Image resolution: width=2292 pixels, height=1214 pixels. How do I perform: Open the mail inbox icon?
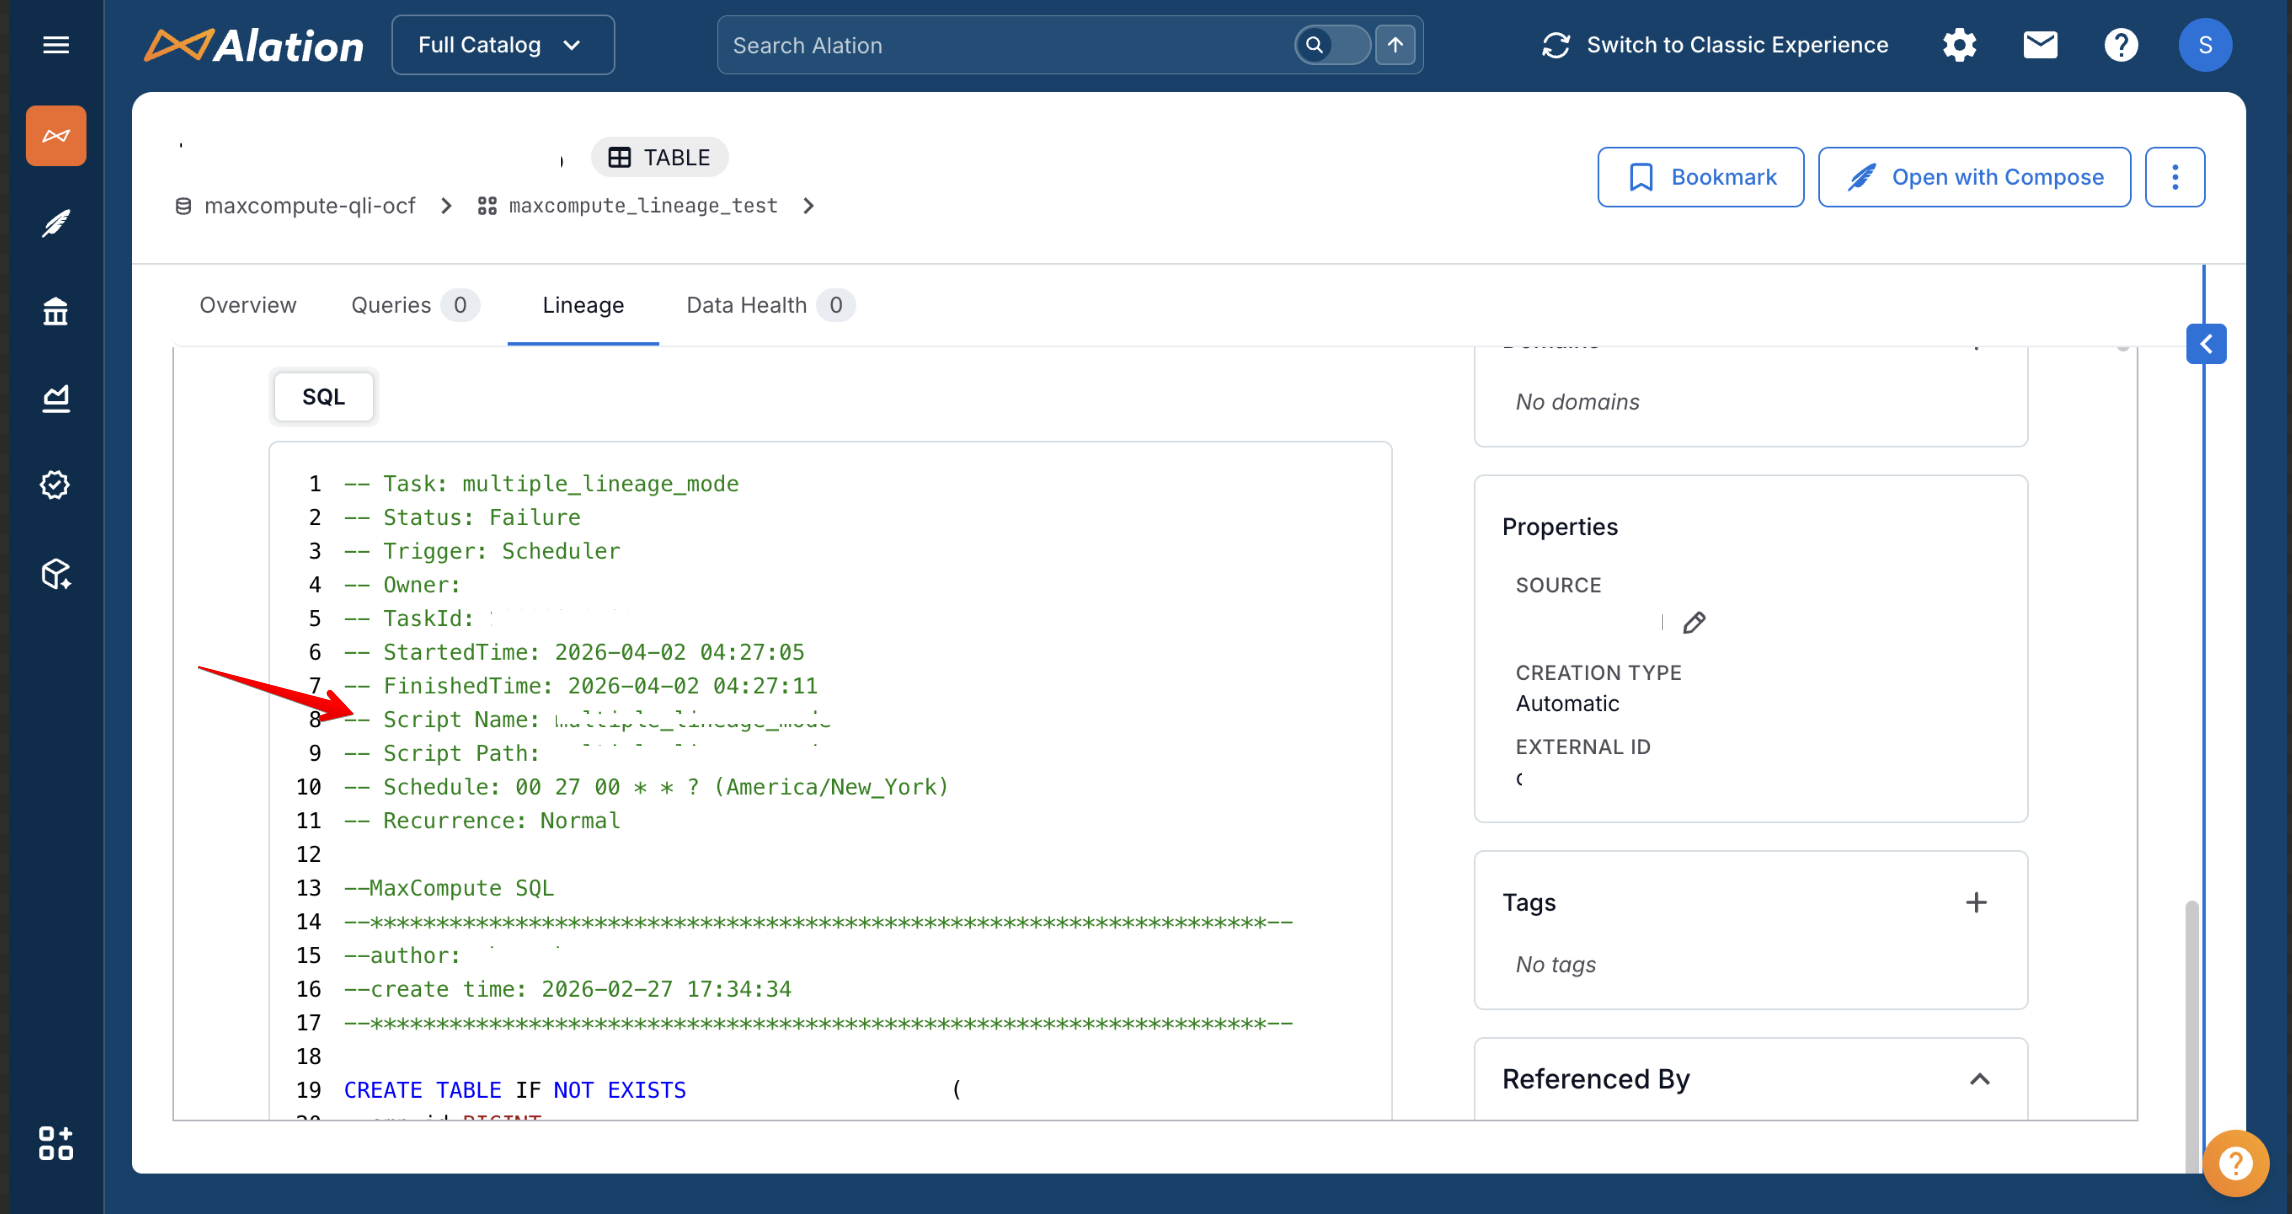pyautogui.click(x=2040, y=45)
